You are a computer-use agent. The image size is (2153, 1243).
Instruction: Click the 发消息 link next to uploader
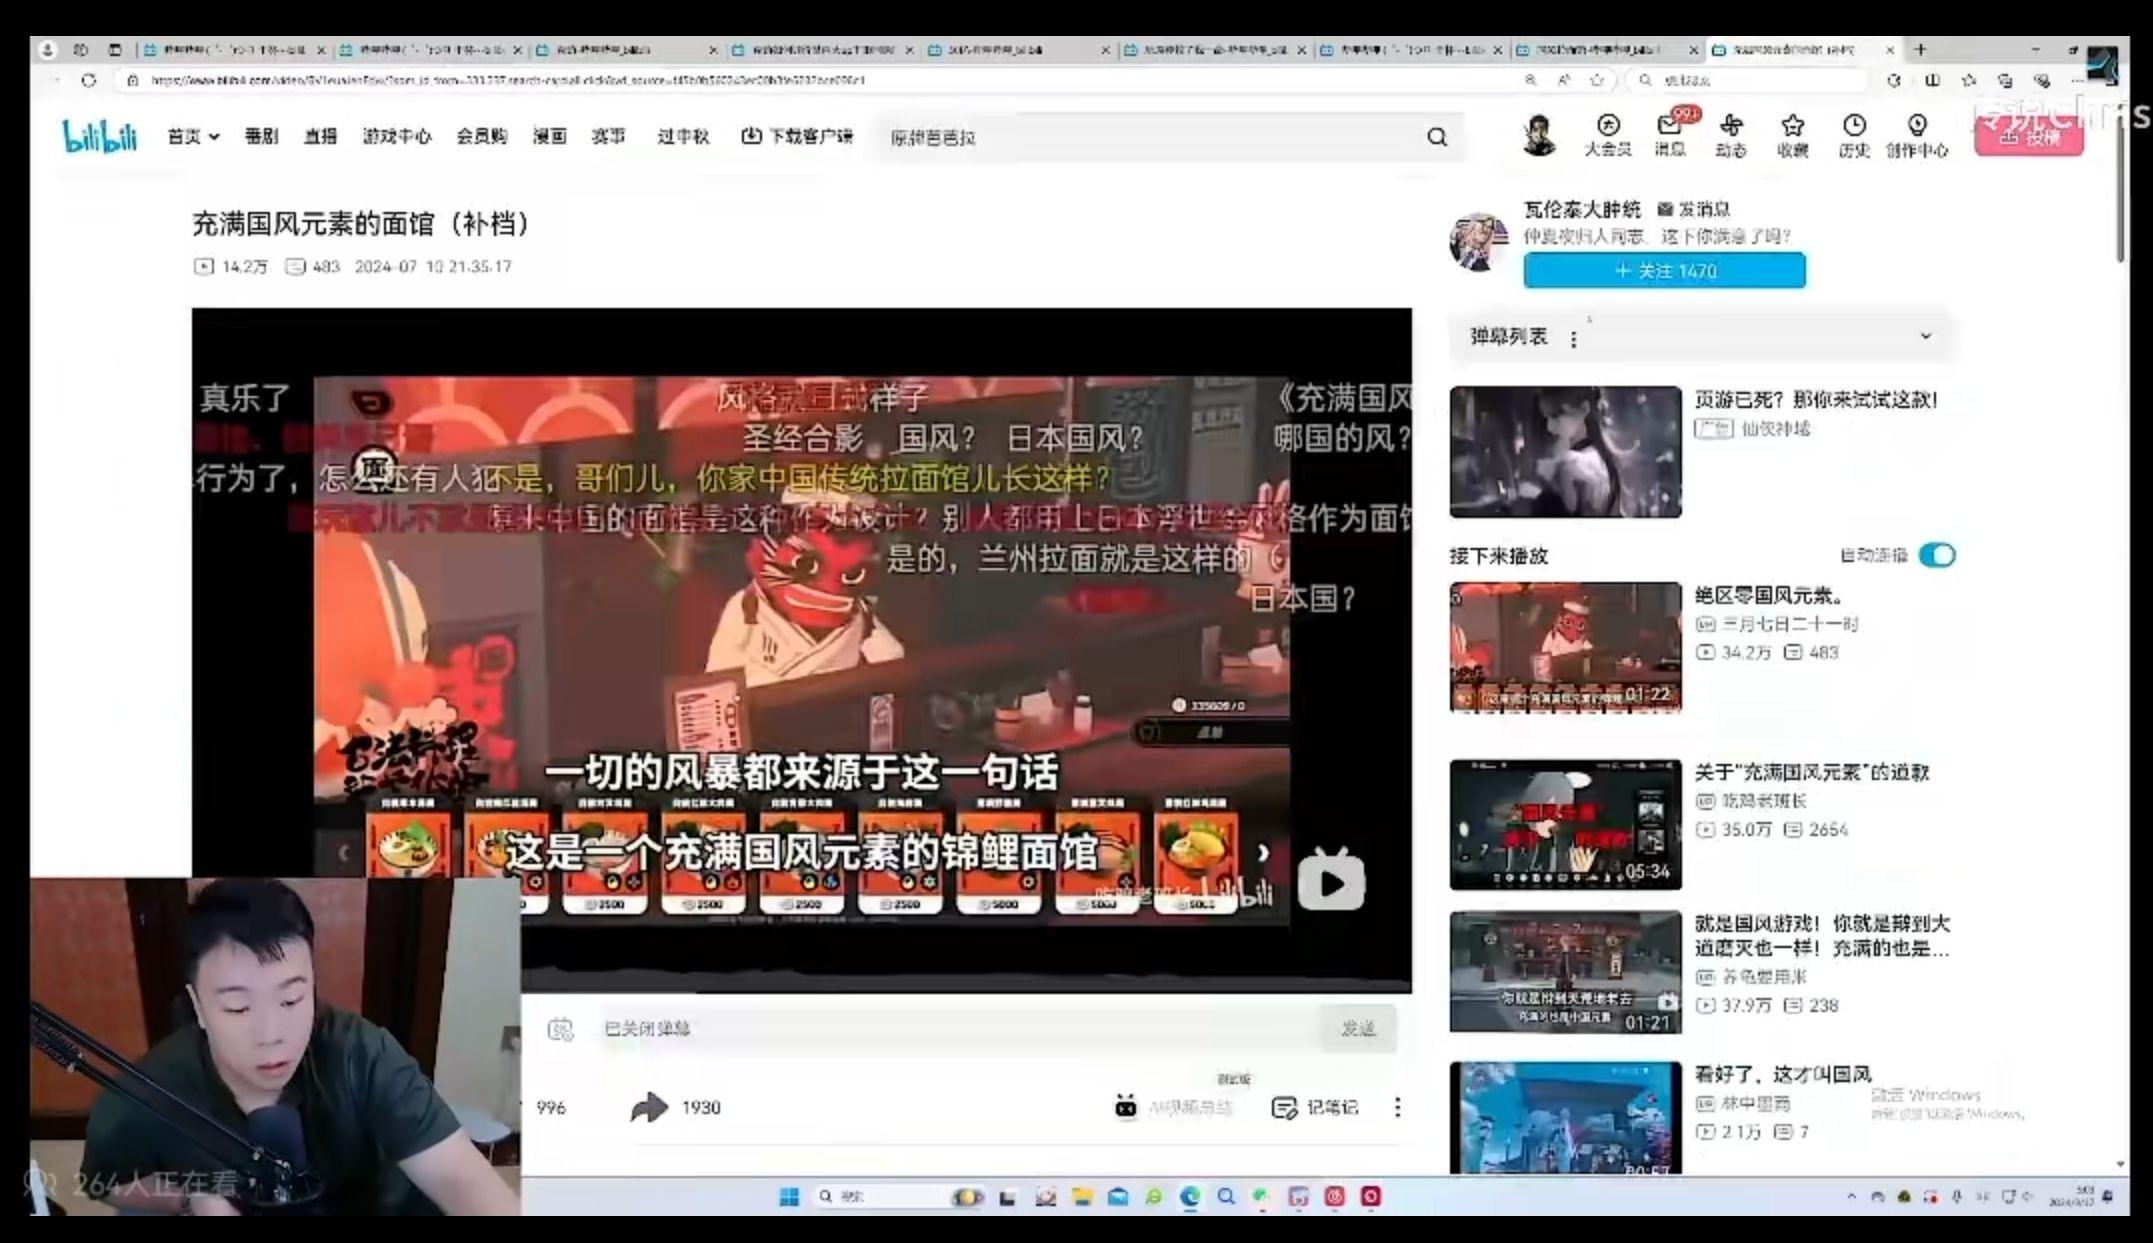tap(1694, 209)
